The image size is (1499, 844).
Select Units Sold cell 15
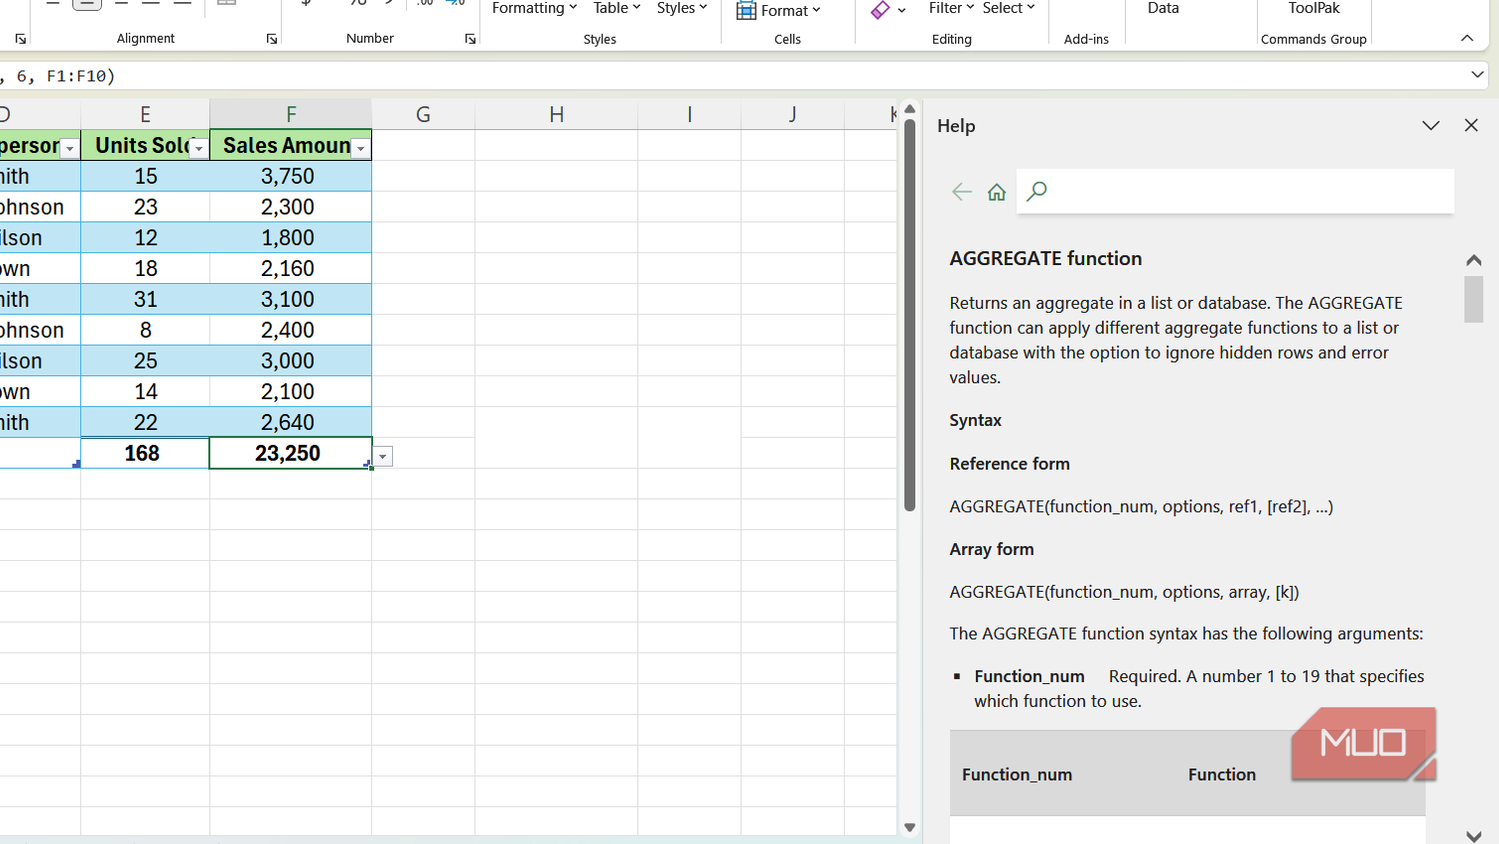point(145,176)
